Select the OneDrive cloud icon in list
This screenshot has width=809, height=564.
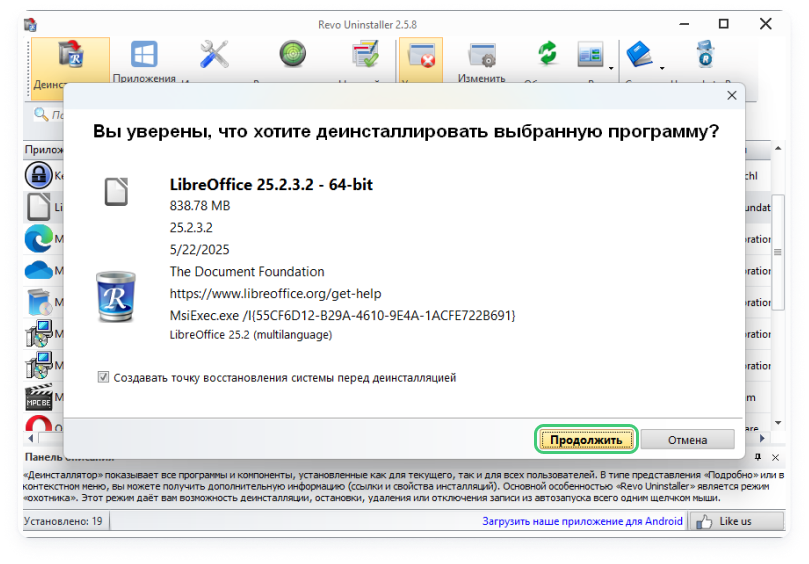[39, 270]
